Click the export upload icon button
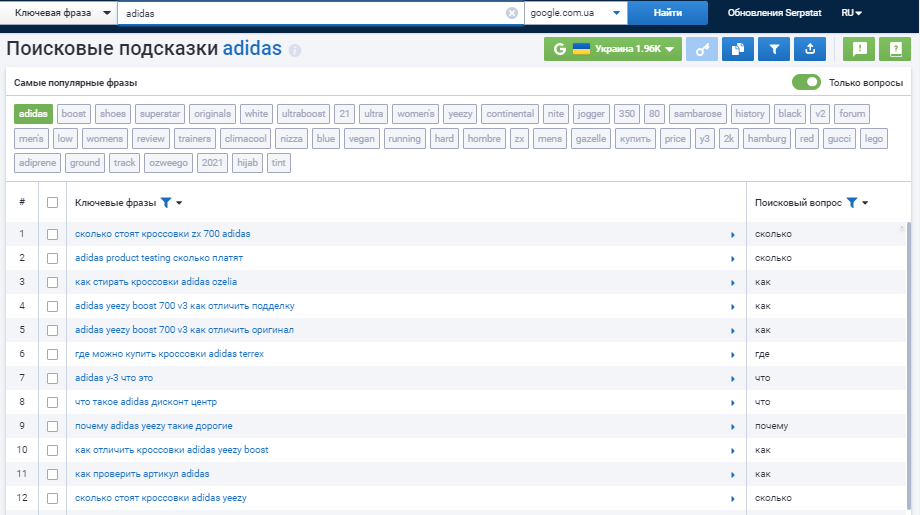The width and height of the screenshot is (920, 515). (810, 49)
